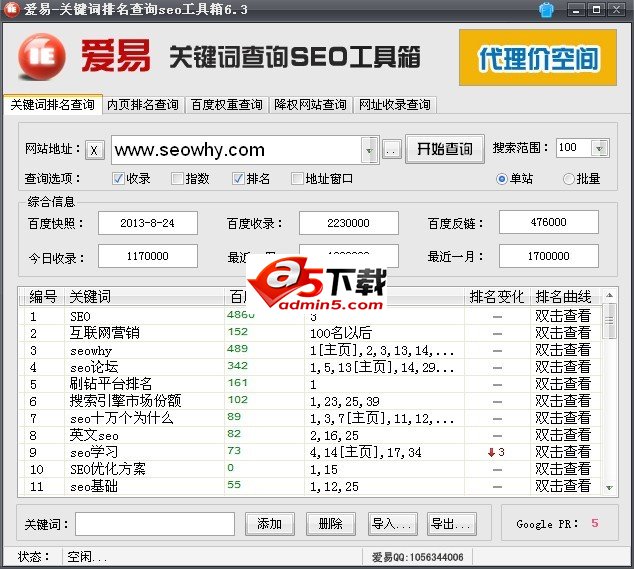
Task: Click ranking 2,16,25 in 英文seo row
Action: (334, 436)
